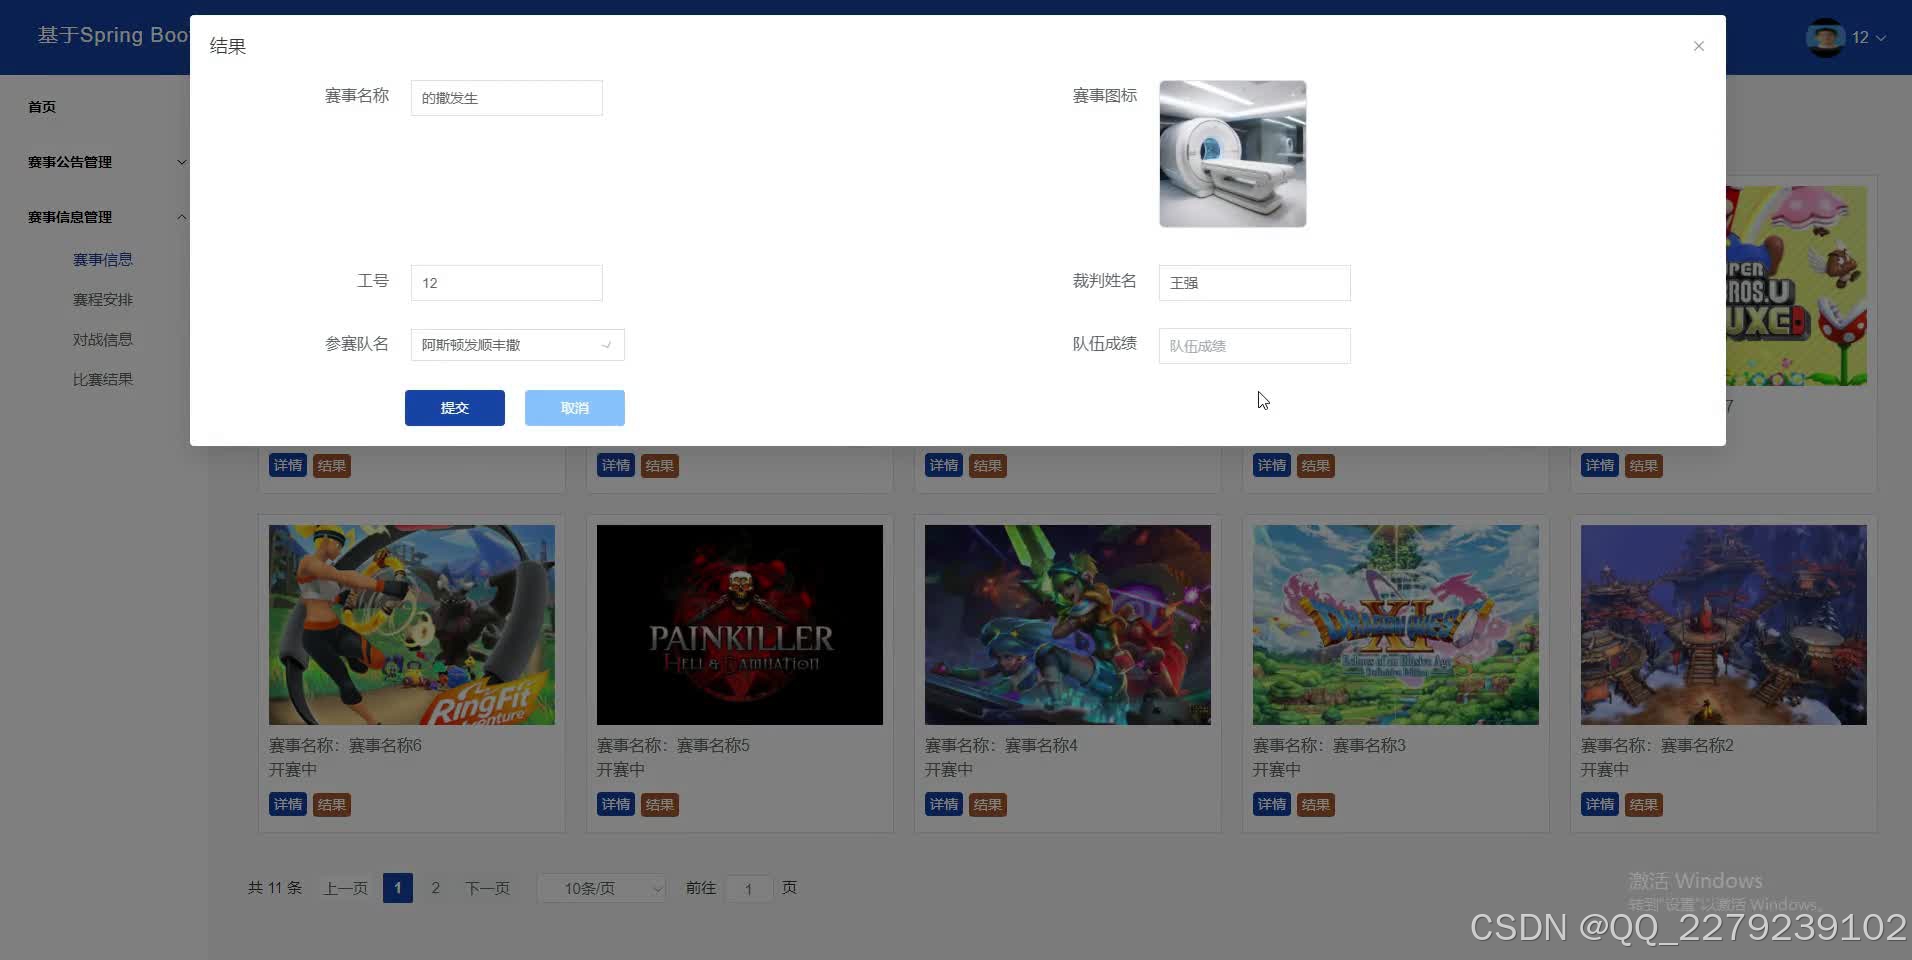Click the 共 11 条 total count text
The image size is (1912, 960).
275,888
